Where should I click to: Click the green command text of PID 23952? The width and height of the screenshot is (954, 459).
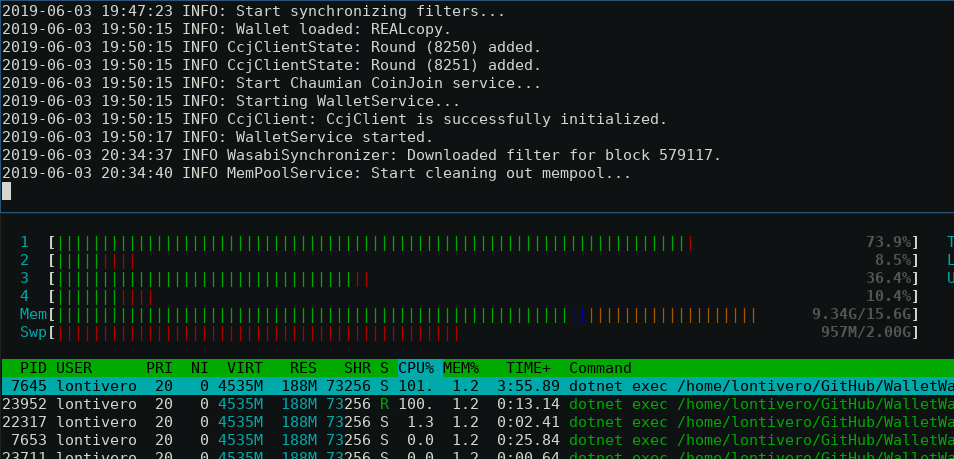pos(762,405)
